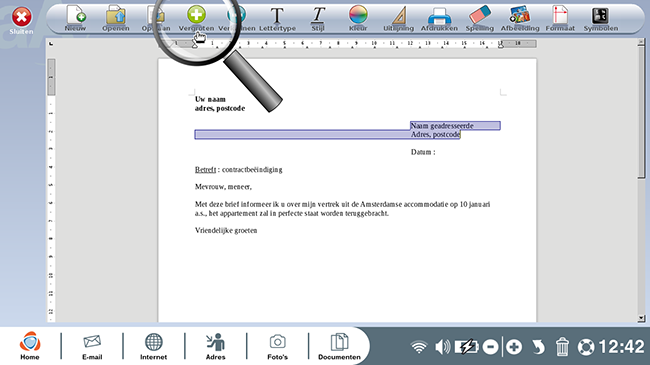This screenshot has width=650, height=365.
Task: Click the text 'Uw naam'
Action: [210, 99]
